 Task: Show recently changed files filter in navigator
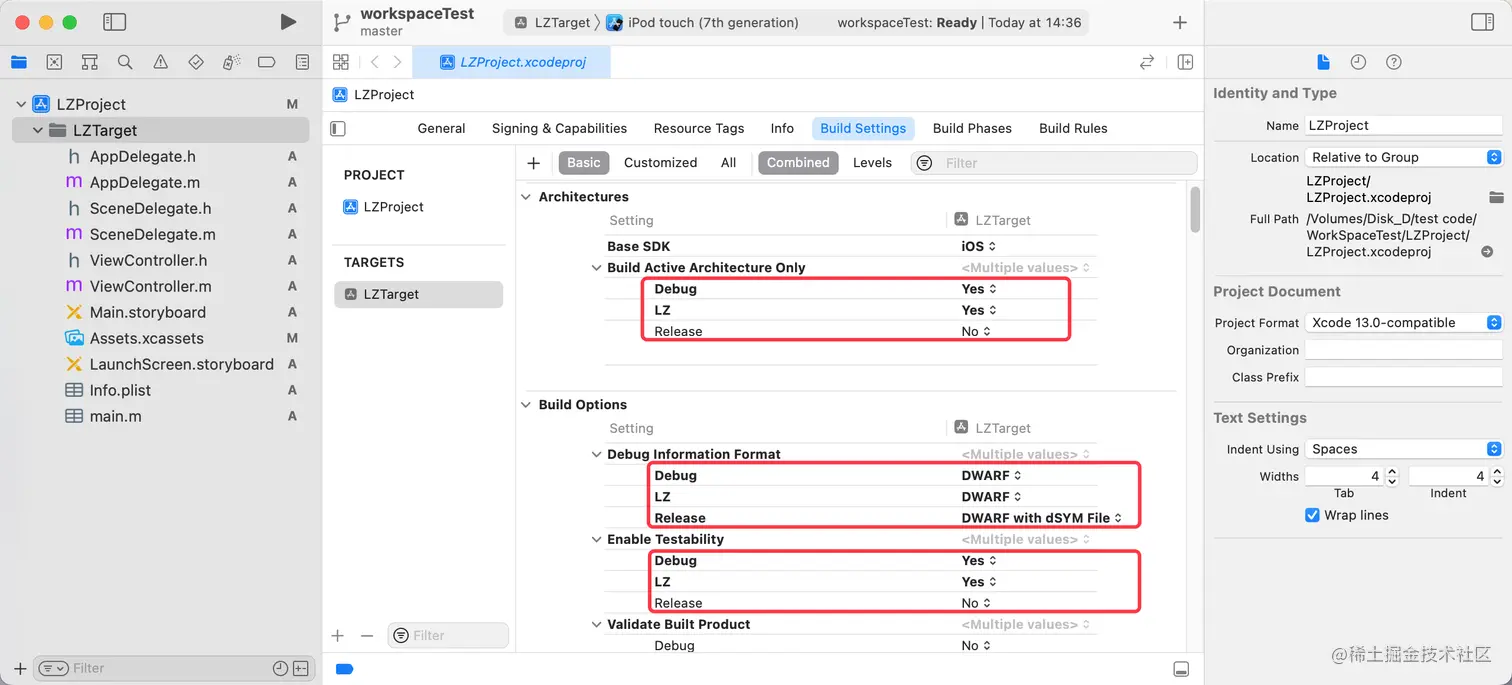[280, 668]
